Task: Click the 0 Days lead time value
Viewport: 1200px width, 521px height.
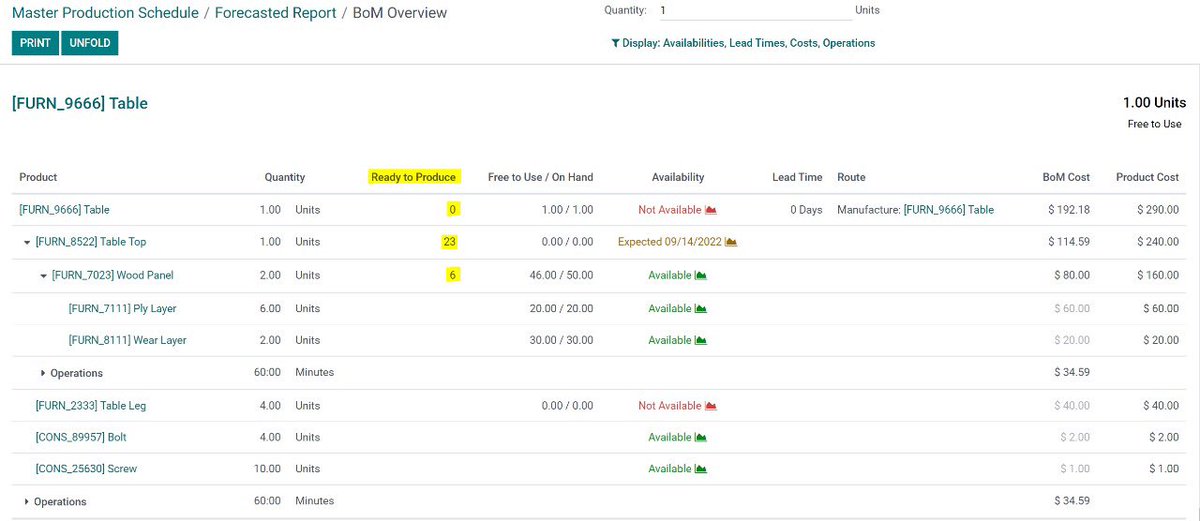Action: (x=806, y=210)
